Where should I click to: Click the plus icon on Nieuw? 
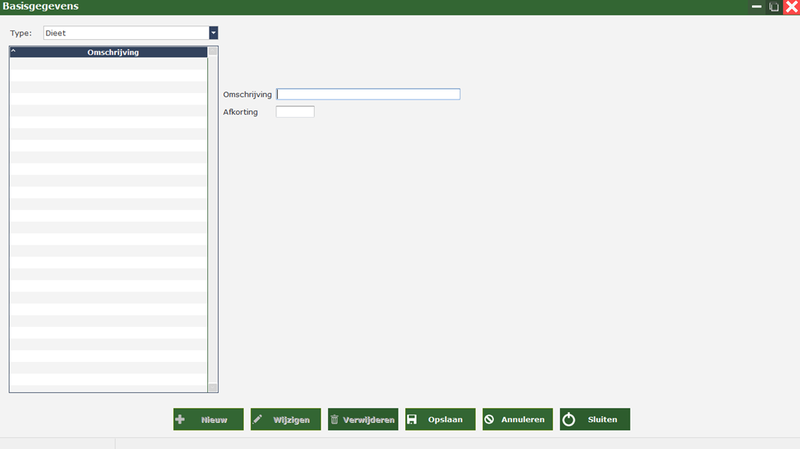pyautogui.click(x=180, y=419)
